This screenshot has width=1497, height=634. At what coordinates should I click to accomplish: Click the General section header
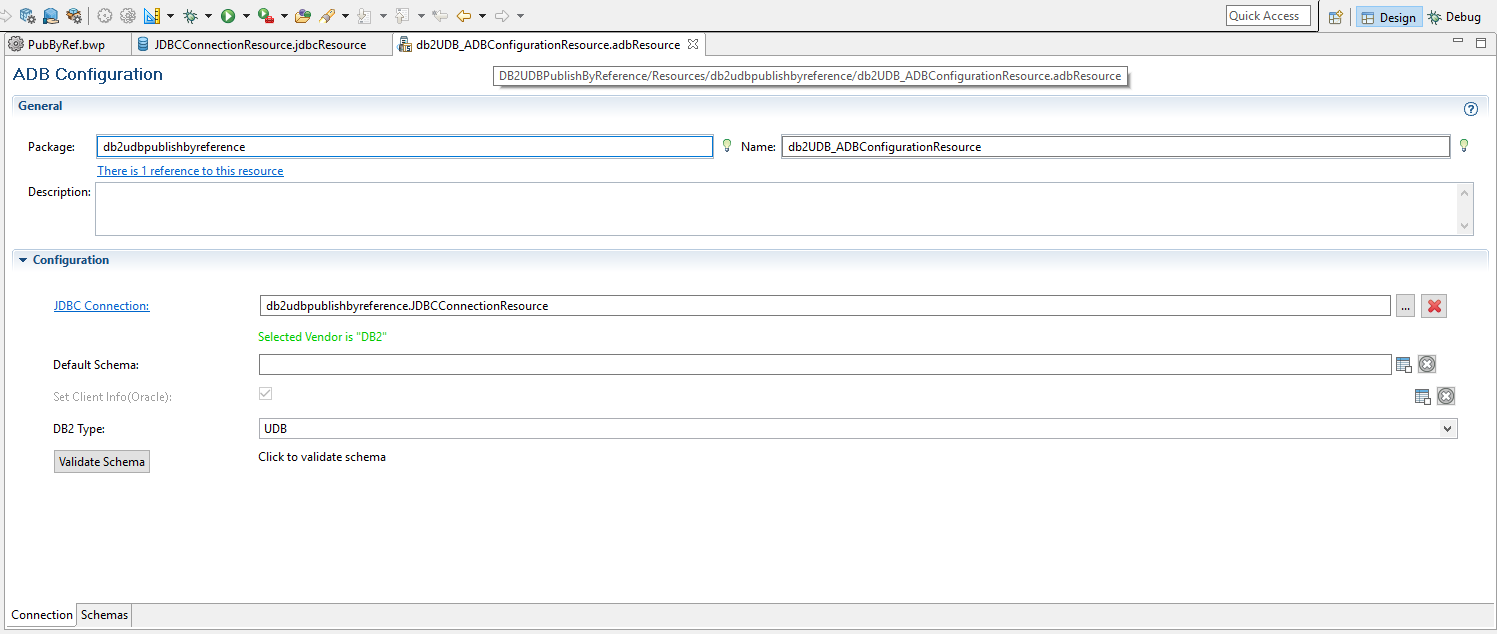pos(750,106)
